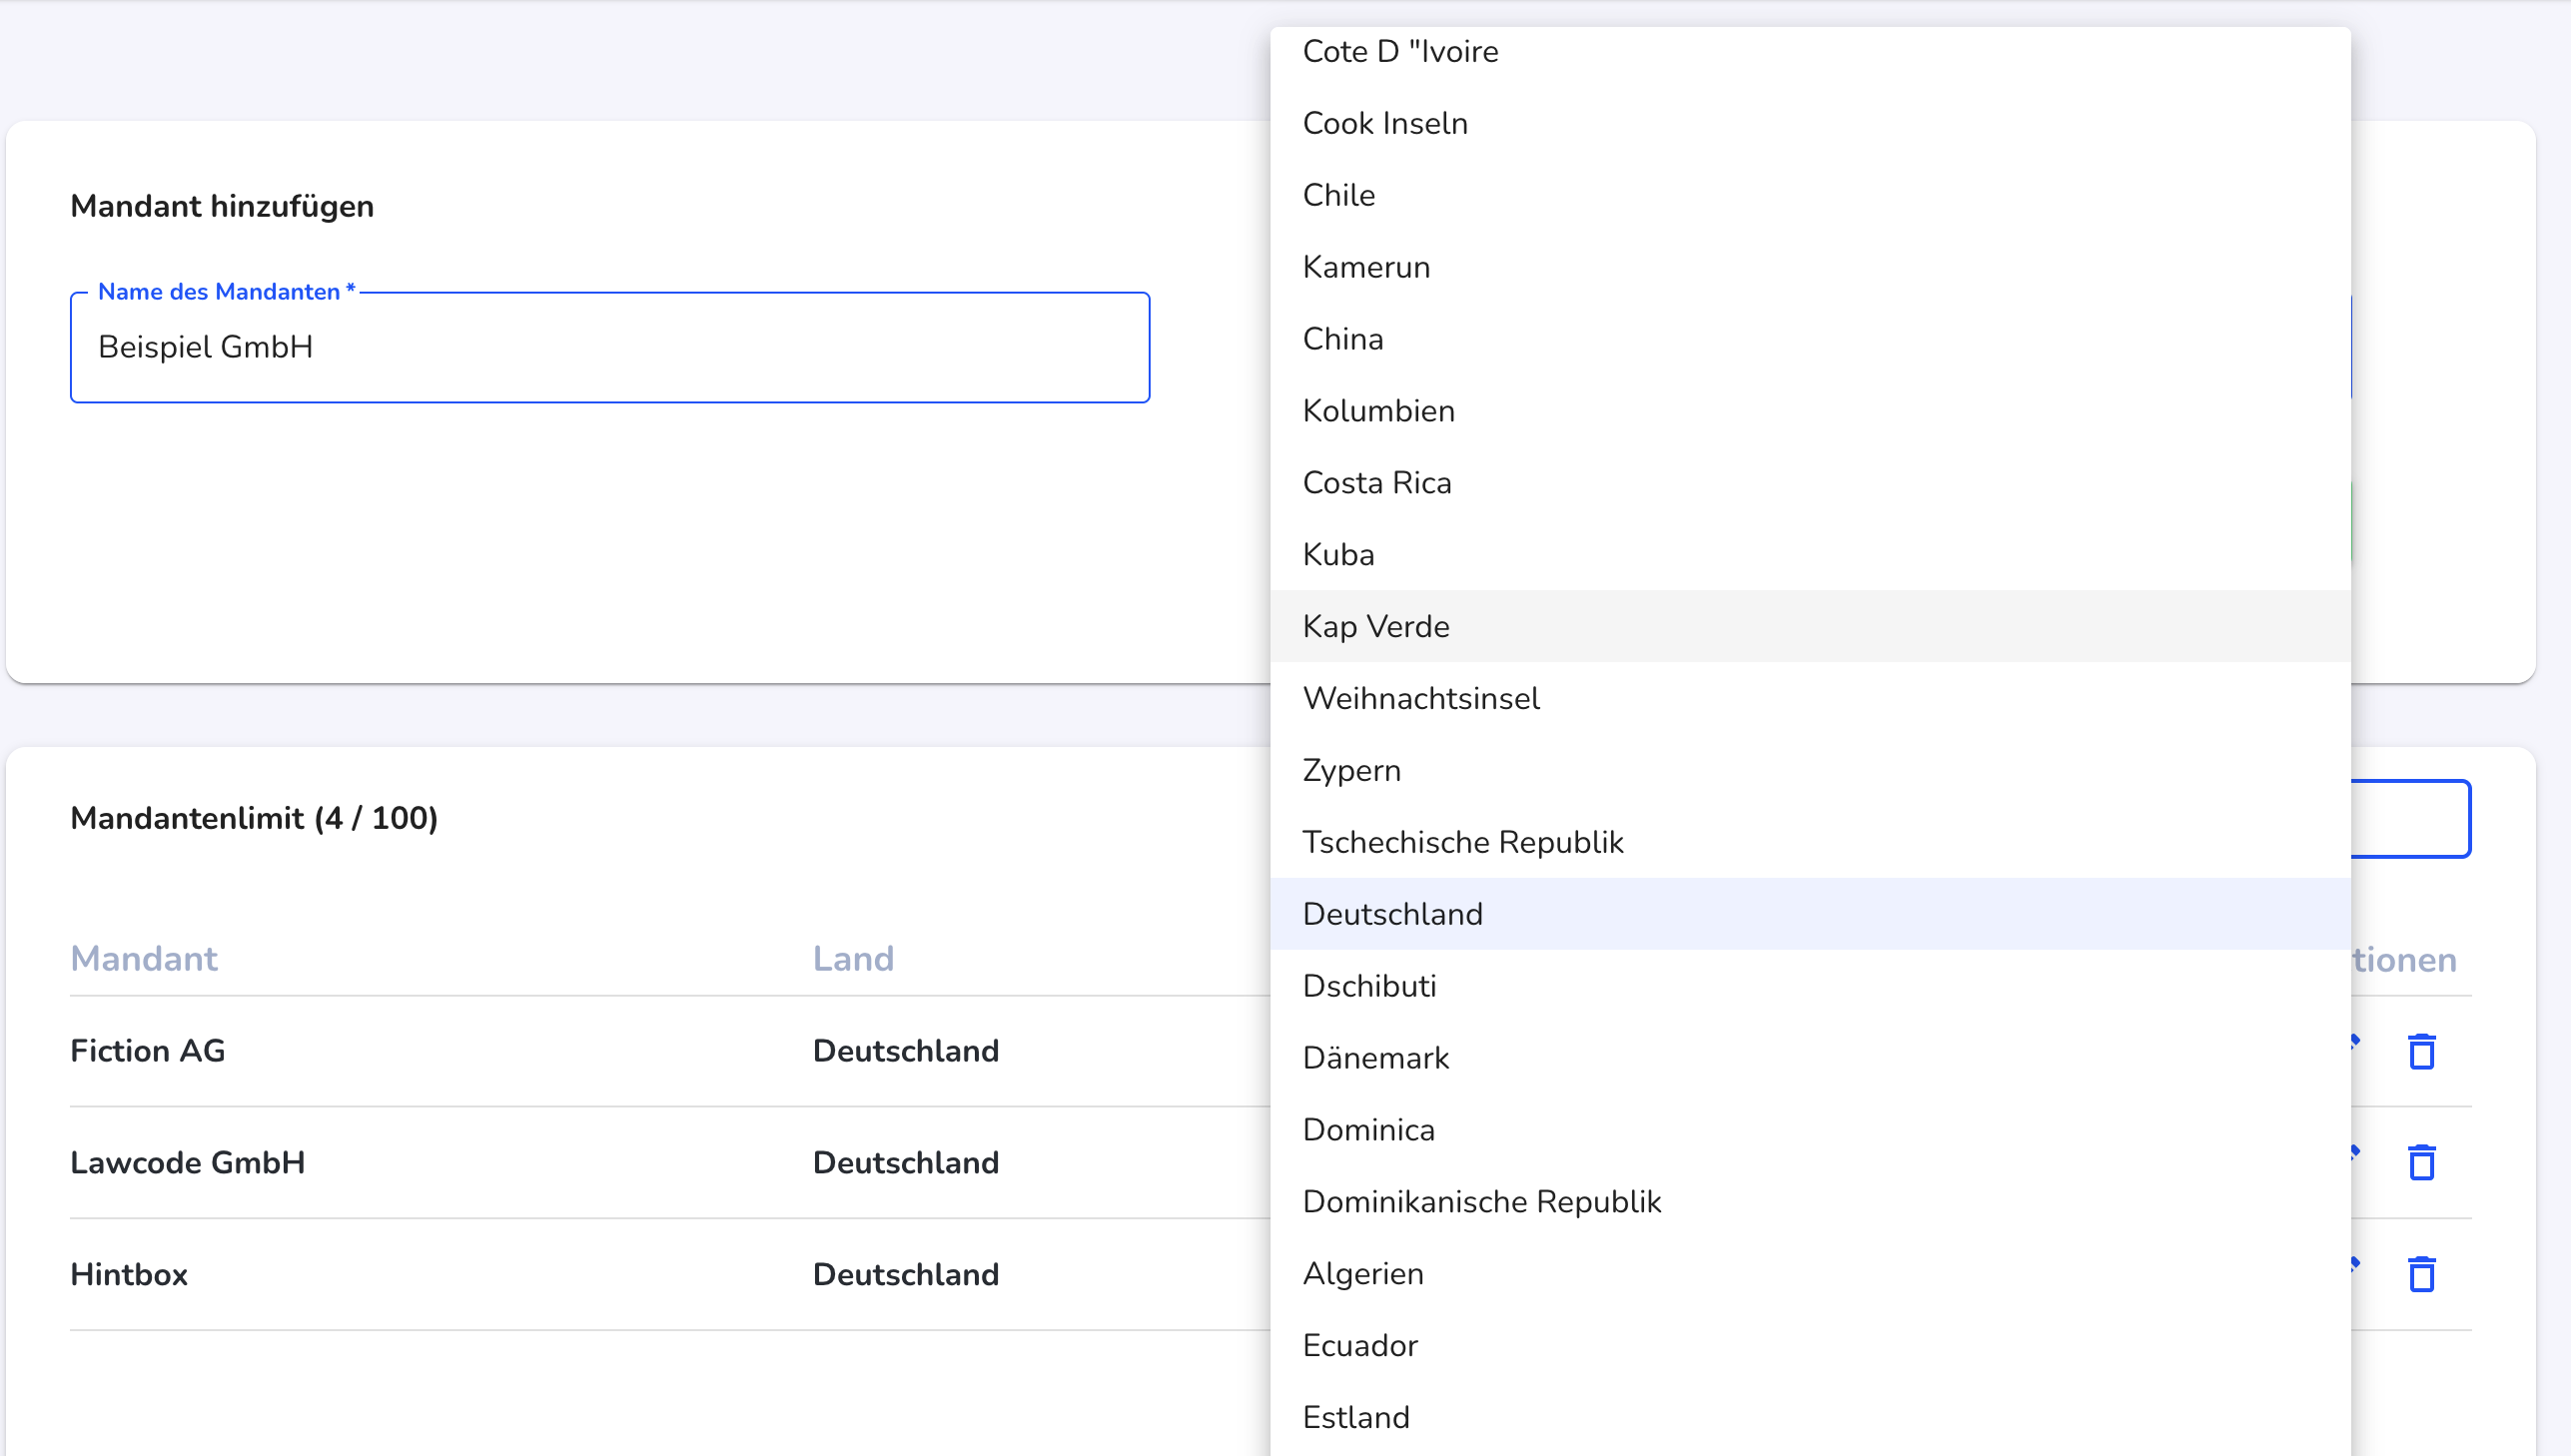Select Cook Inseln from country list
The height and width of the screenshot is (1456, 2571).
coord(1810,123)
